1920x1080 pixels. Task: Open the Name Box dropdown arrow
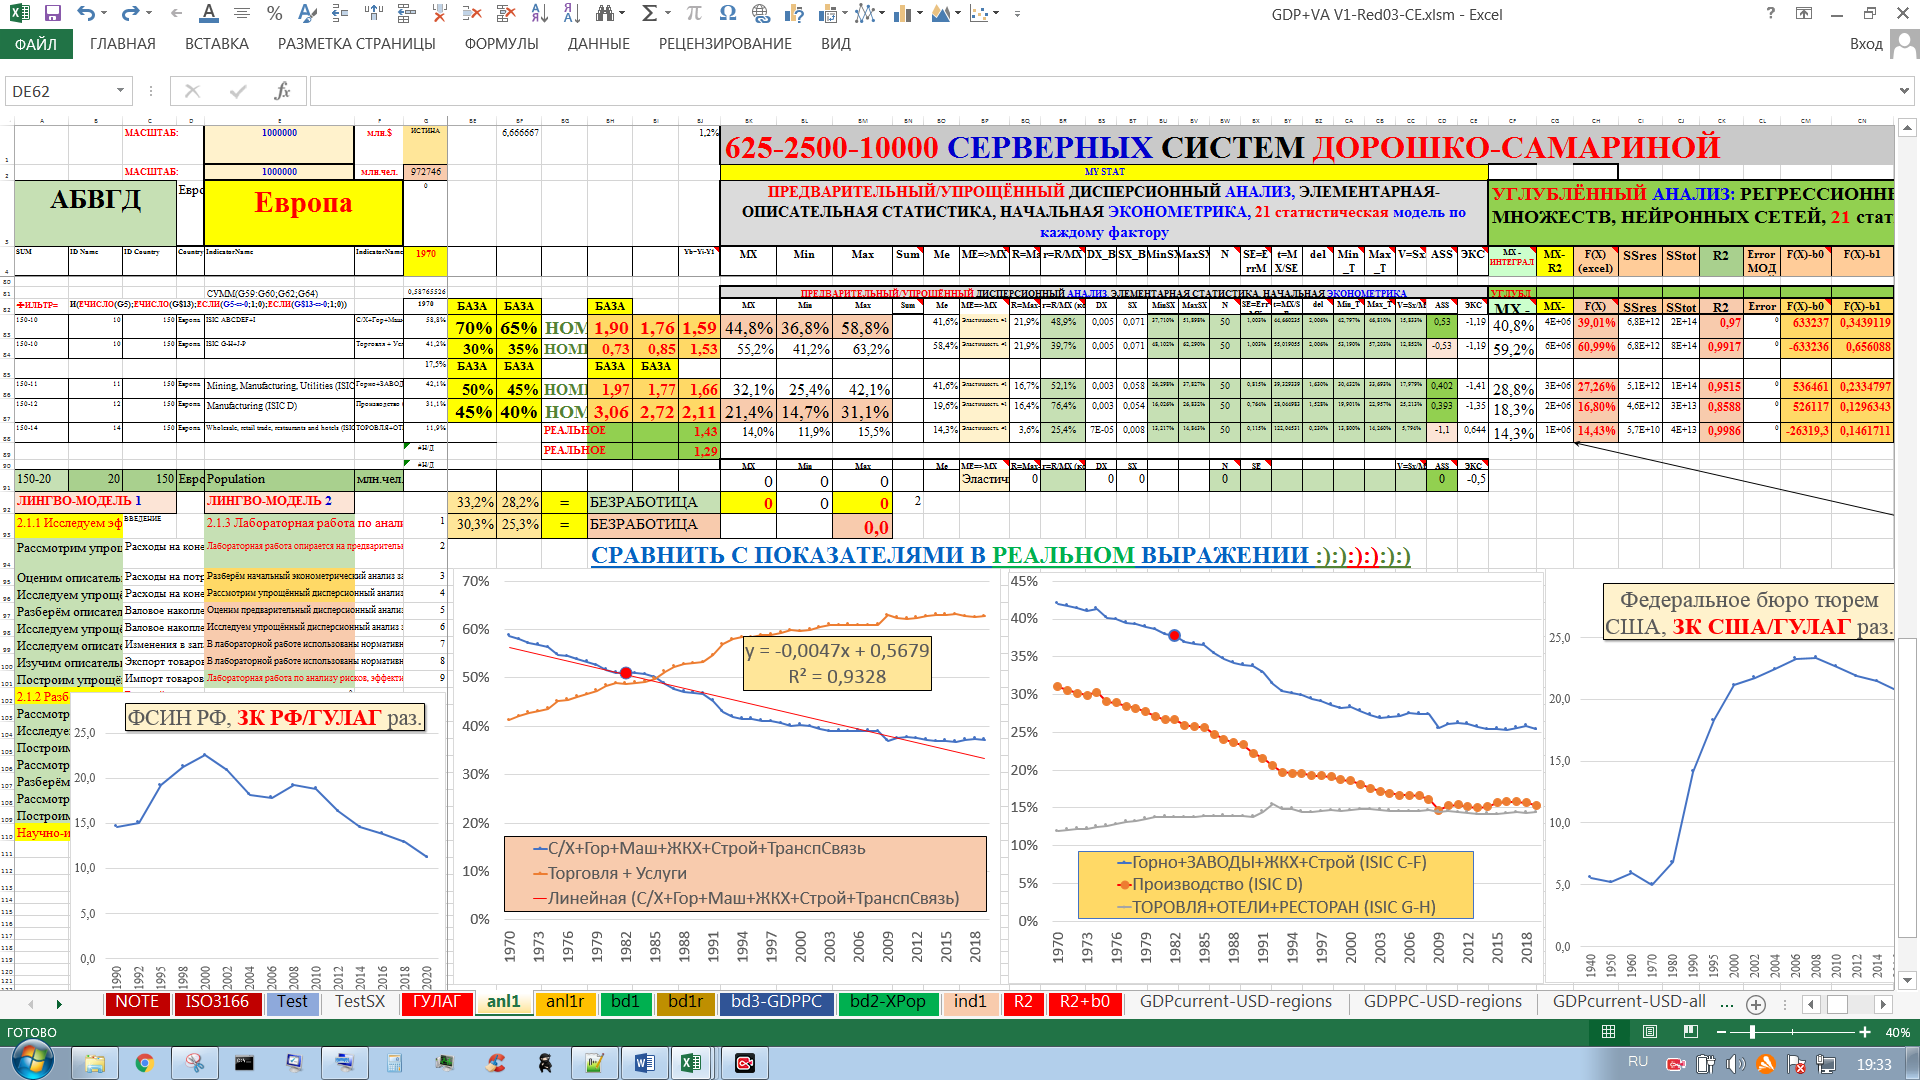pyautogui.click(x=120, y=91)
